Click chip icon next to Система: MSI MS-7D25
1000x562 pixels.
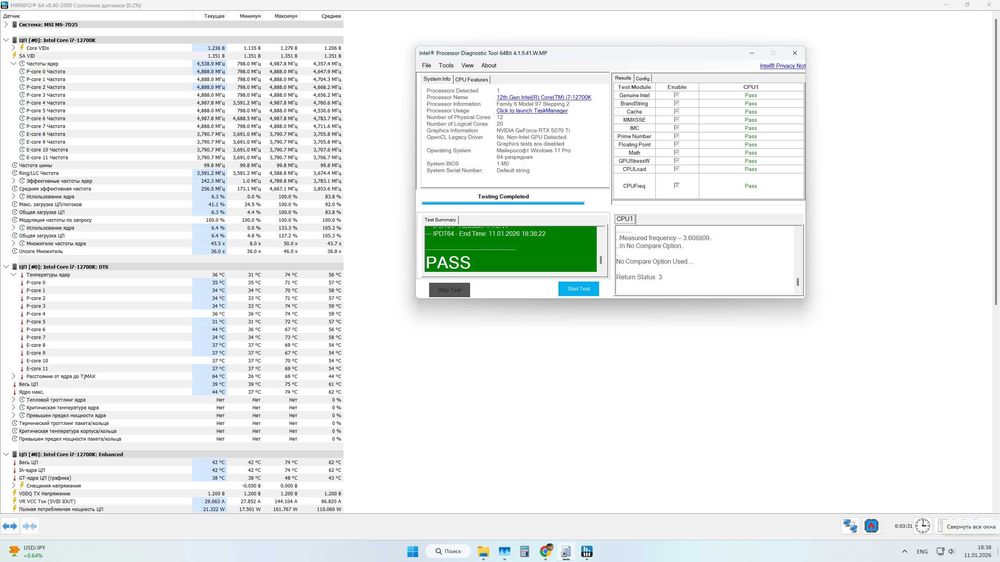[15, 24]
